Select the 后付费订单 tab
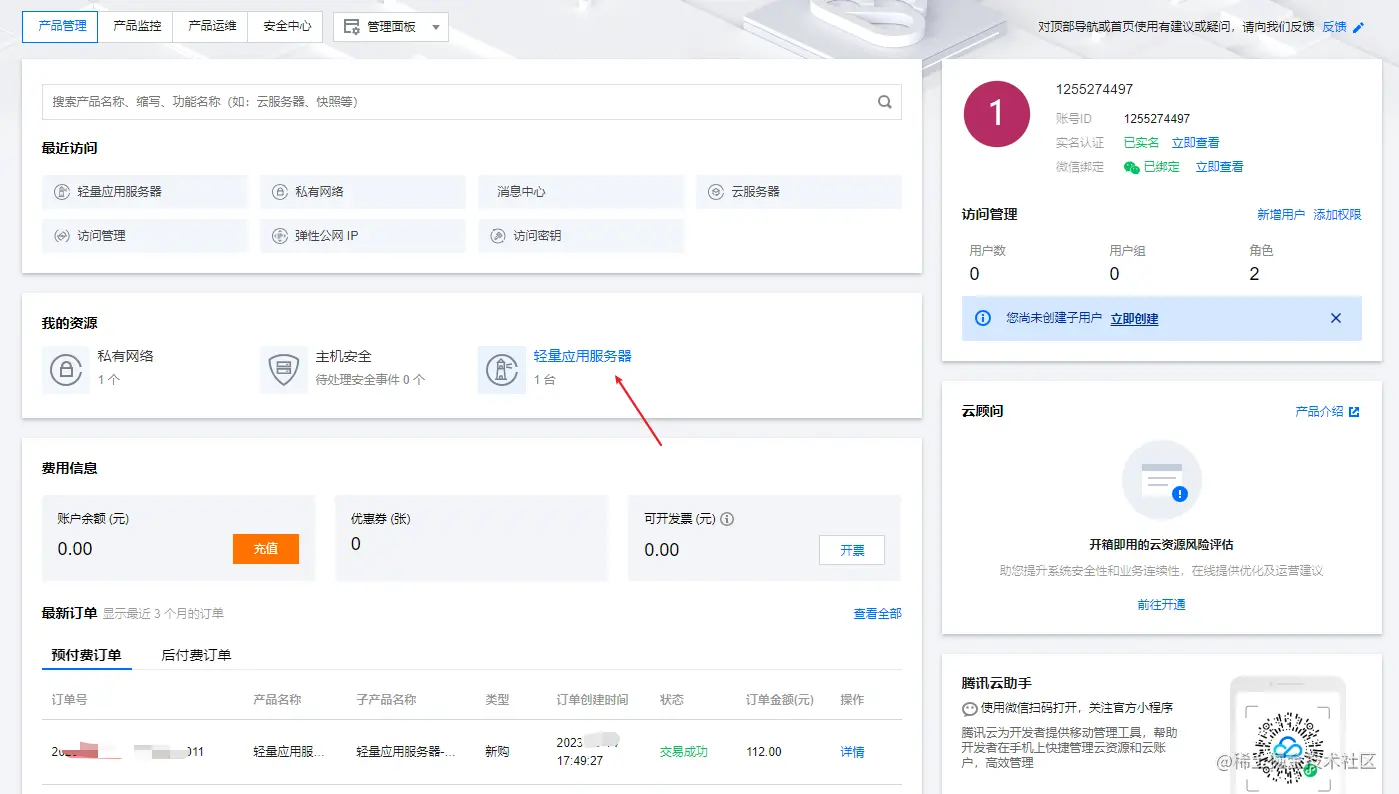1399x794 pixels. coord(196,655)
